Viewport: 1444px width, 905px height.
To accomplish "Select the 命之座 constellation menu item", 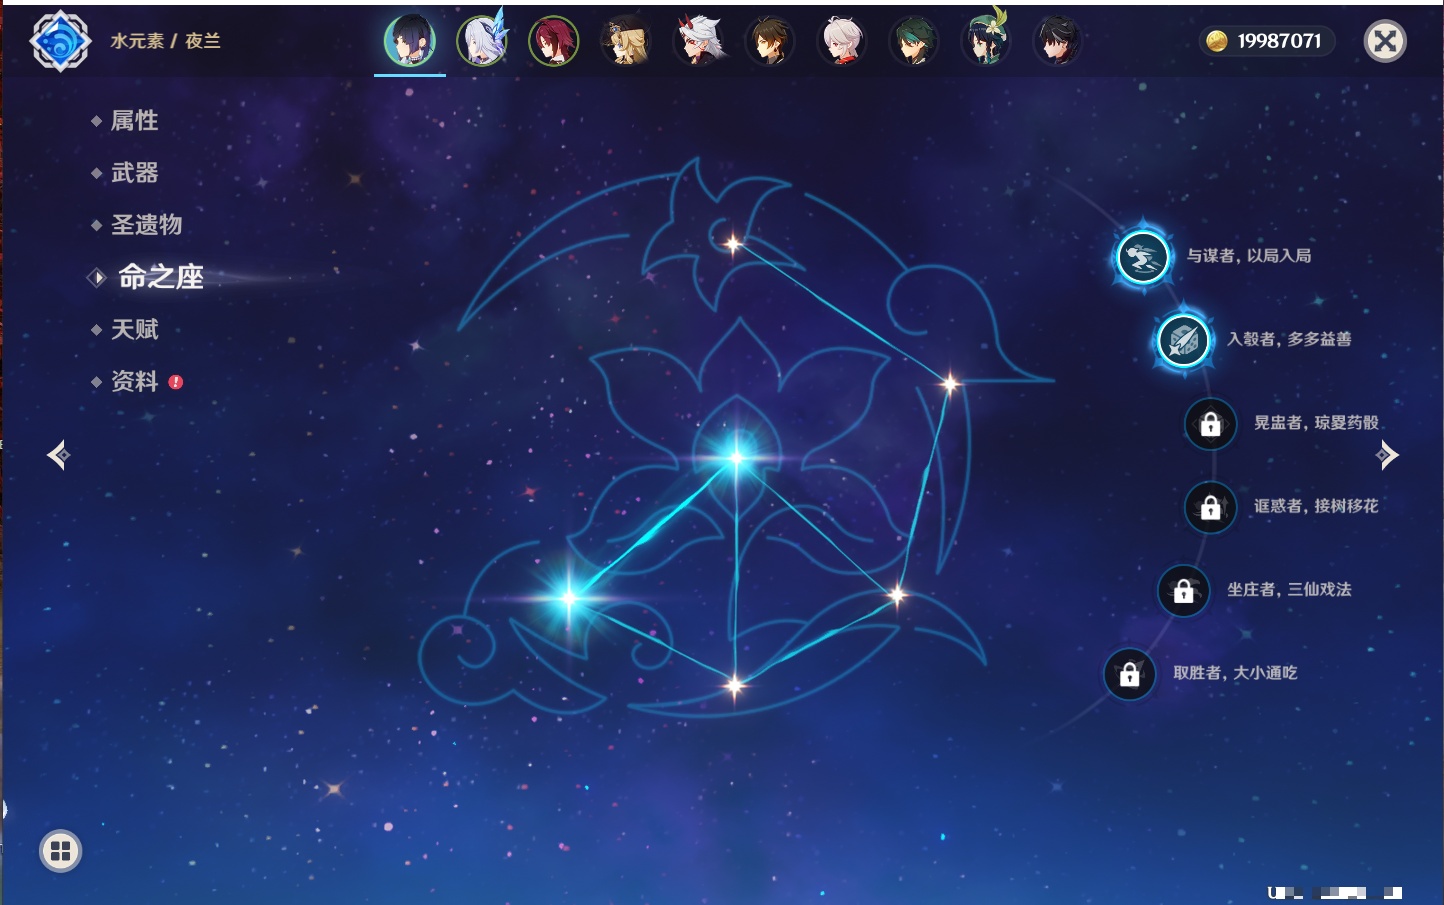I will click(x=160, y=277).
